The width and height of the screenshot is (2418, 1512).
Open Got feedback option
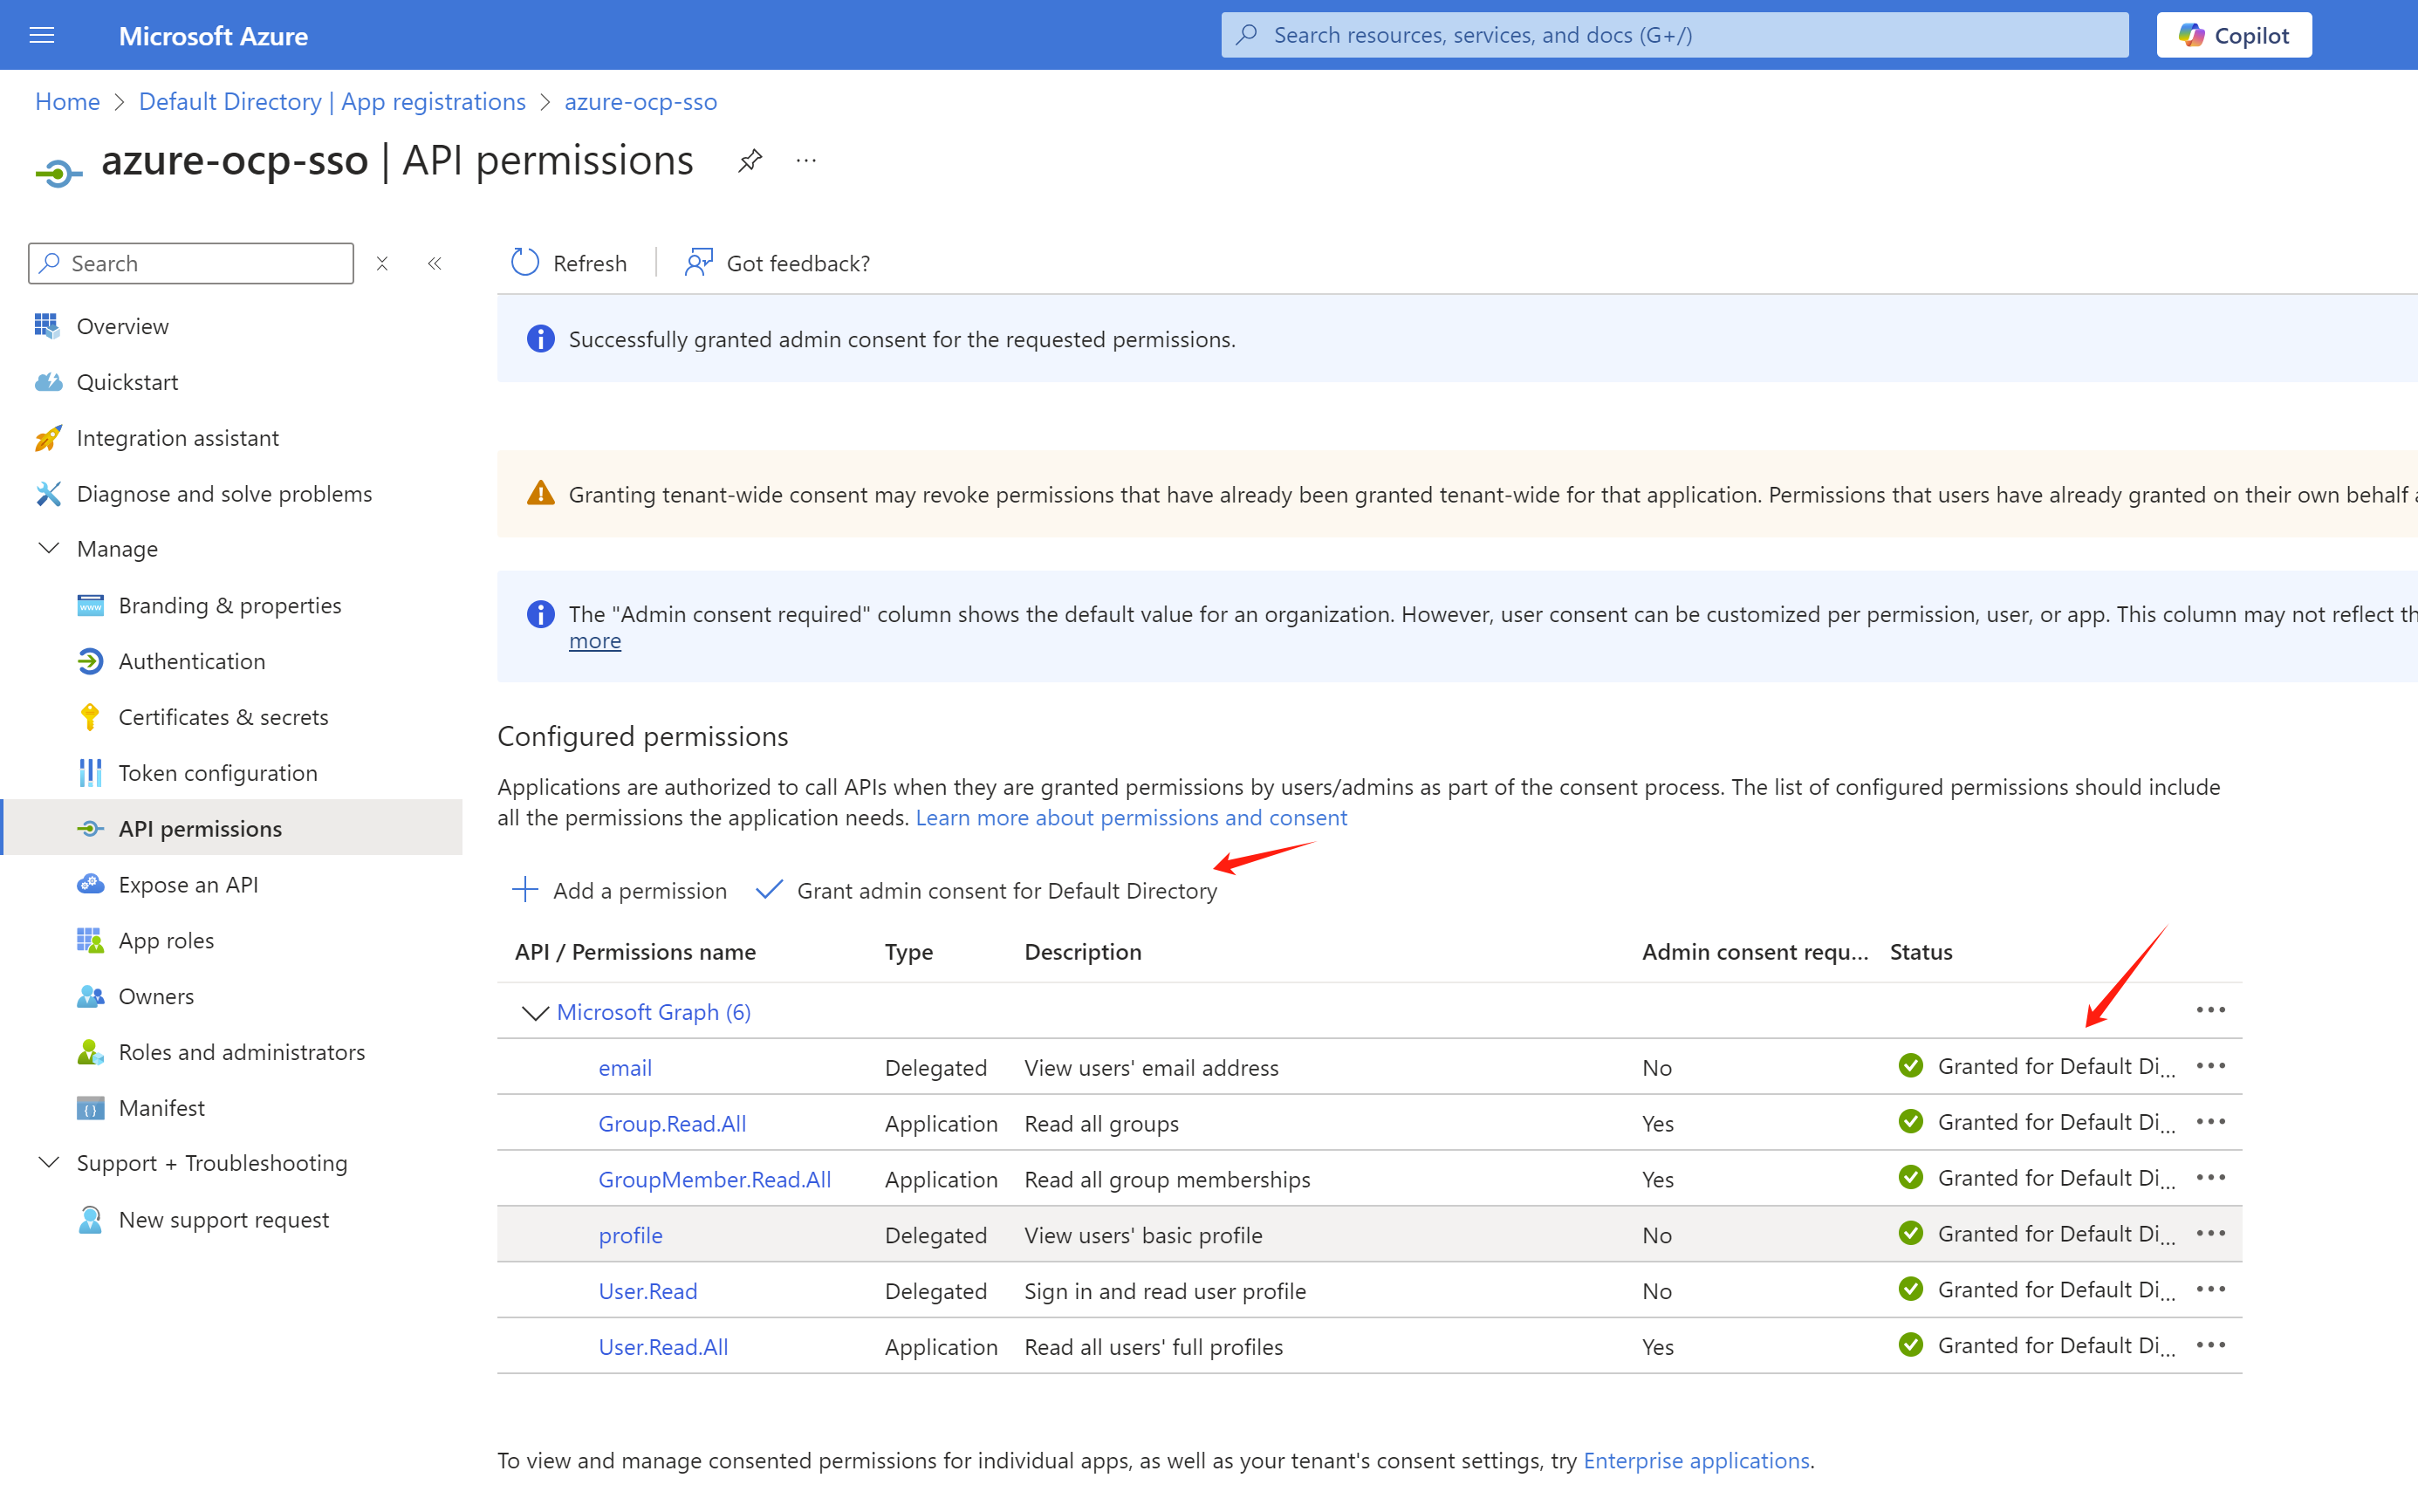coord(778,263)
